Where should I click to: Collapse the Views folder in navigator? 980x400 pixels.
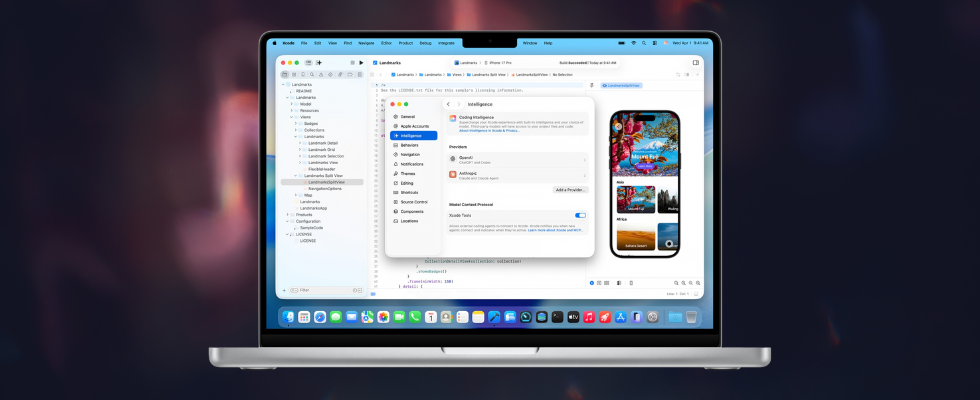pyautogui.click(x=292, y=117)
